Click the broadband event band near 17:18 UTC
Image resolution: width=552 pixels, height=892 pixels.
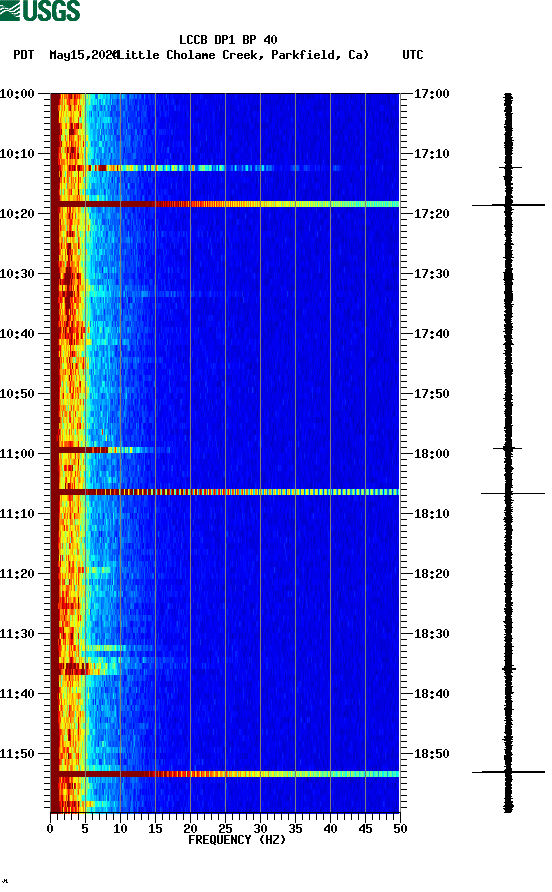pyautogui.click(x=225, y=204)
